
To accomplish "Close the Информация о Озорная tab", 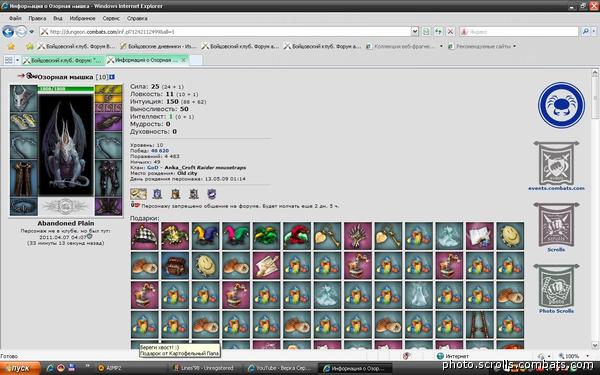I will 183,60.
